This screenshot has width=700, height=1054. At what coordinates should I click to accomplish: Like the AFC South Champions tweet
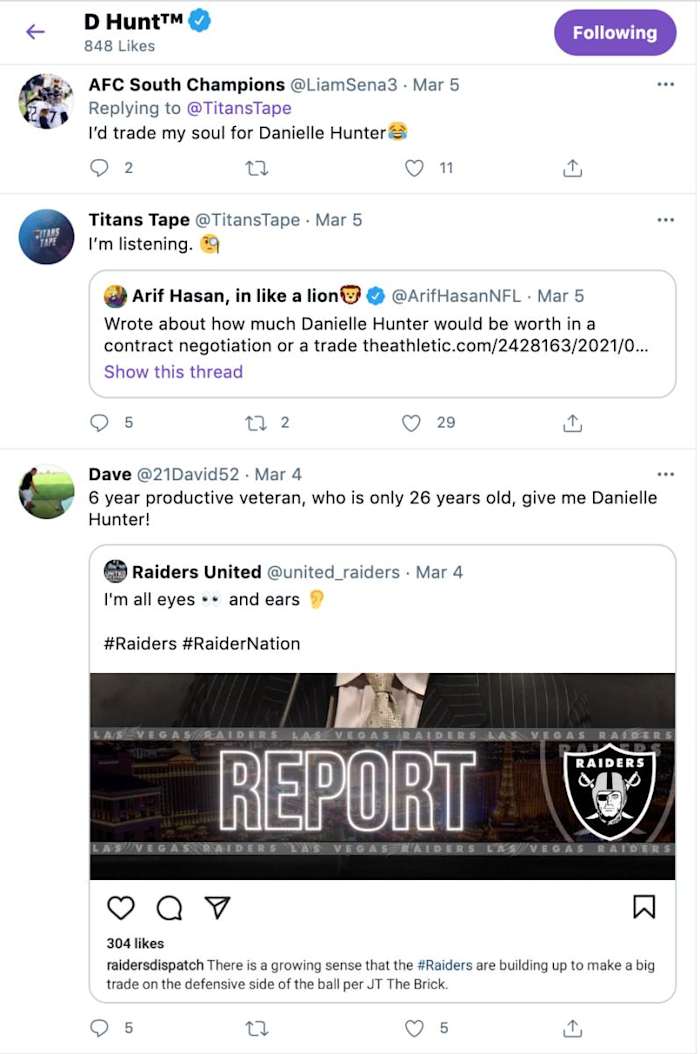click(x=414, y=168)
